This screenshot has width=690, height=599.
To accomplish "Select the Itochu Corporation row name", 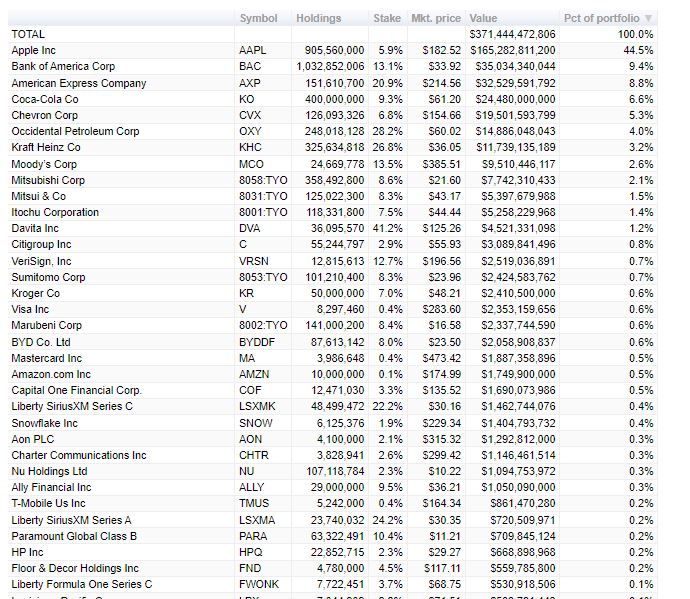I will (55, 212).
